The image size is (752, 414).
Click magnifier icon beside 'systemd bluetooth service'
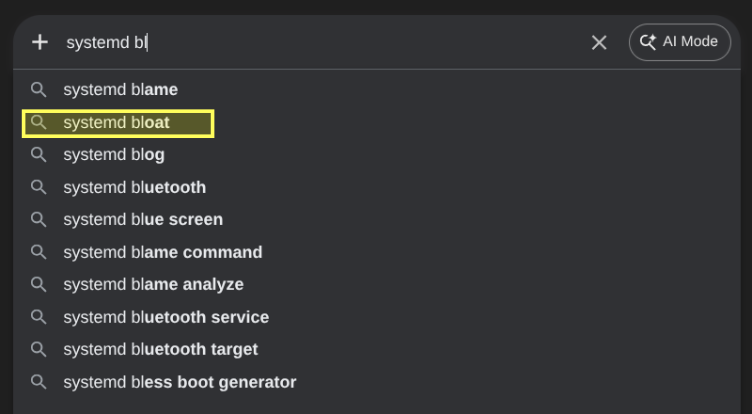pyautogui.click(x=39, y=317)
